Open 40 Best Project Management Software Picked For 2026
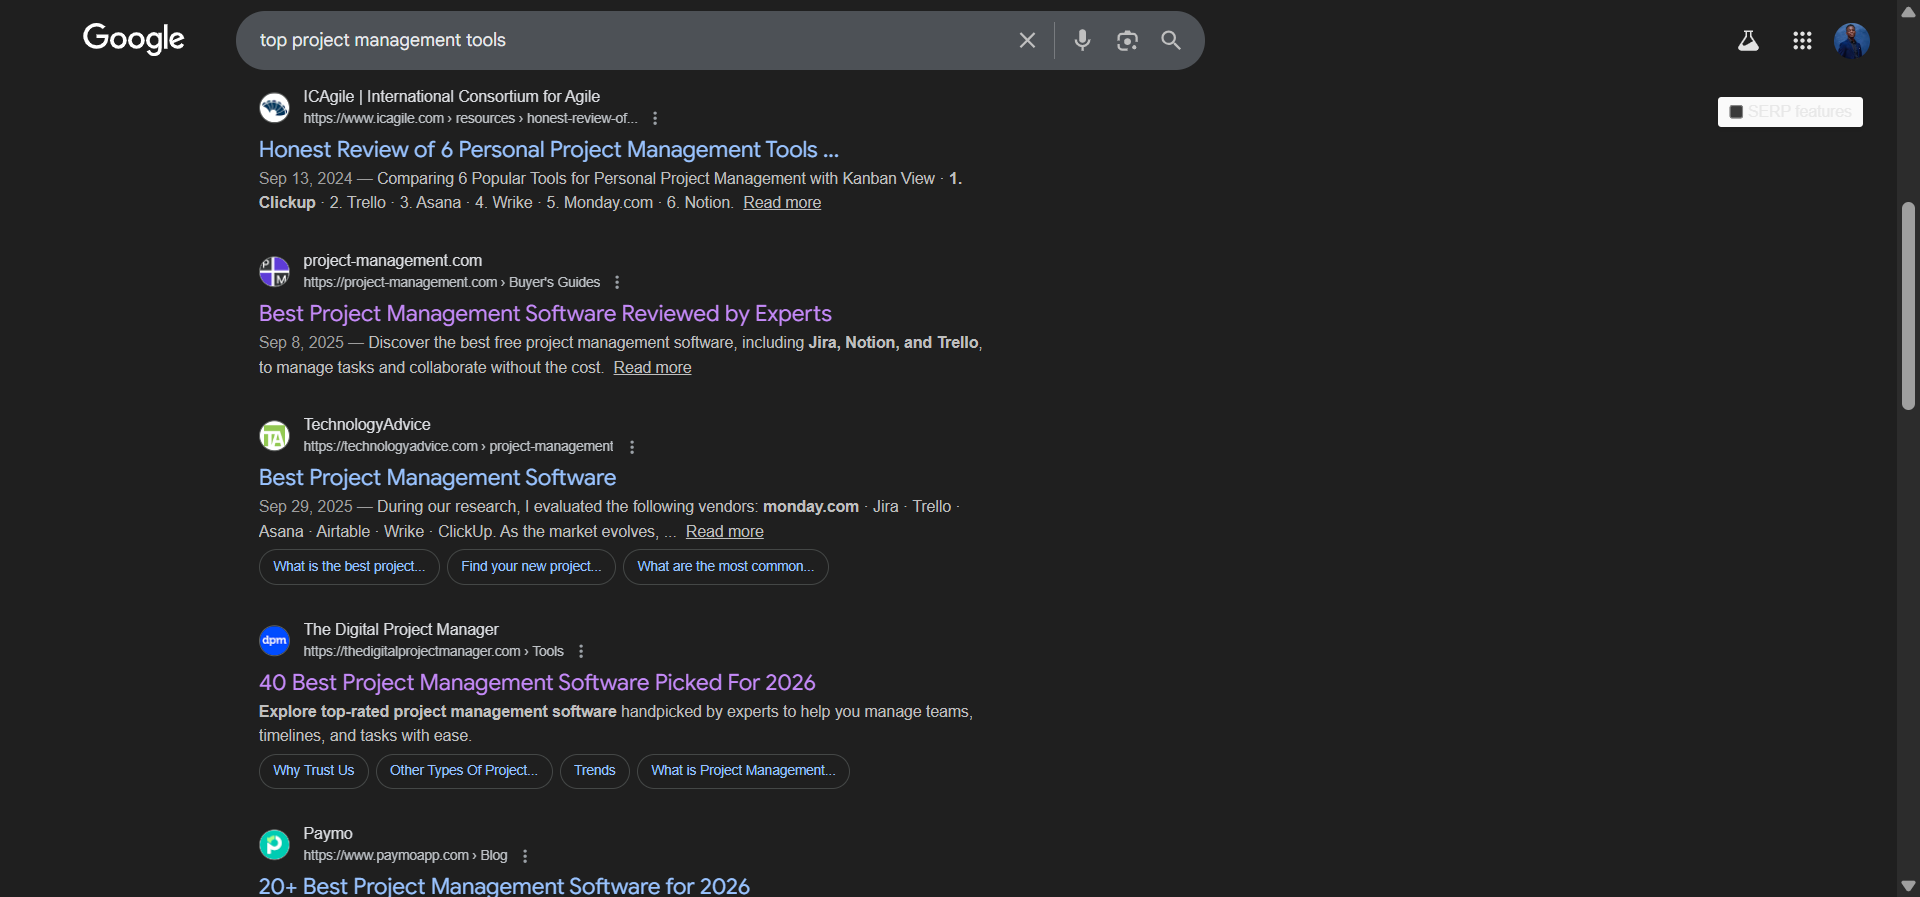 click(537, 683)
